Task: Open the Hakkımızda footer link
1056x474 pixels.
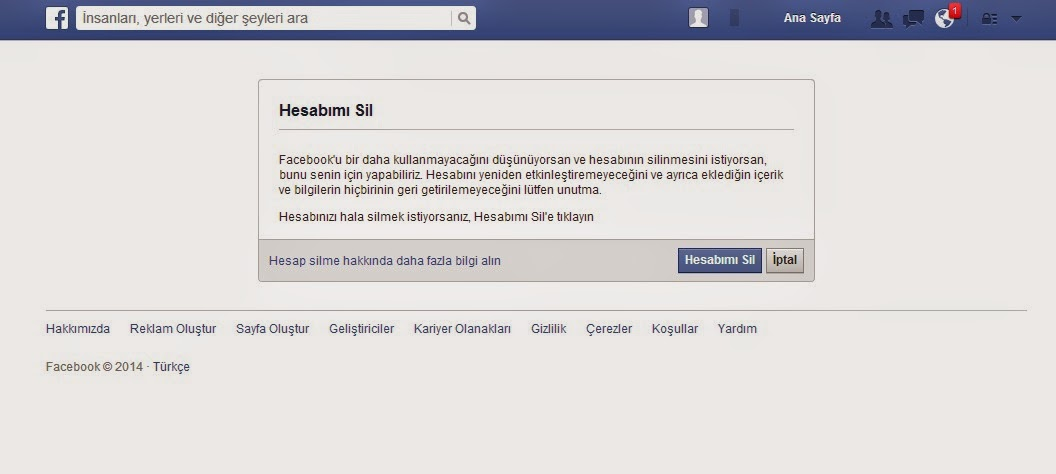Action: [x=77, y=329]
